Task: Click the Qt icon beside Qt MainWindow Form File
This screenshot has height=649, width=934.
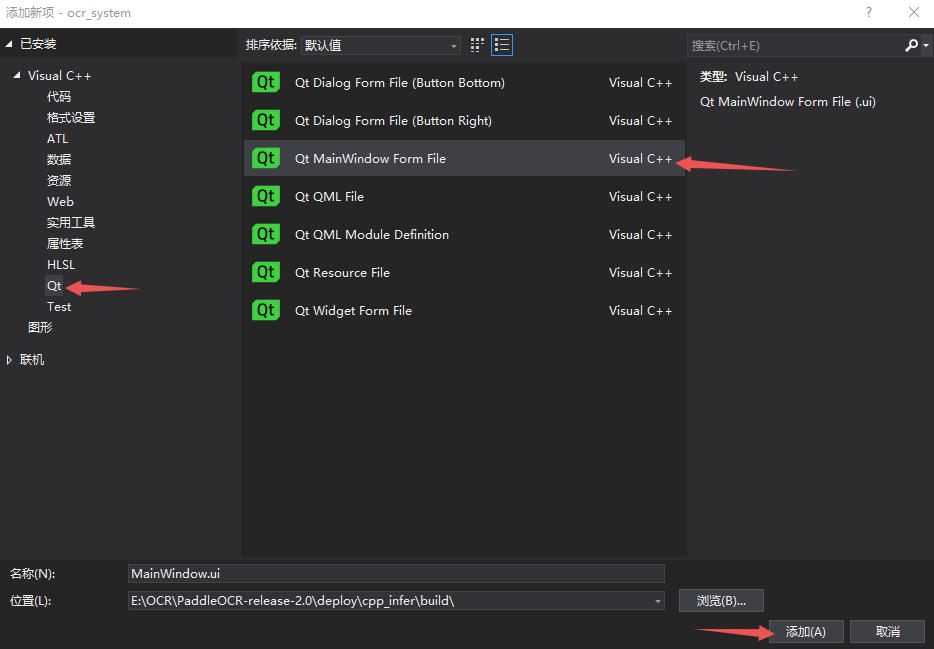Action: click(x=266, y=158)
